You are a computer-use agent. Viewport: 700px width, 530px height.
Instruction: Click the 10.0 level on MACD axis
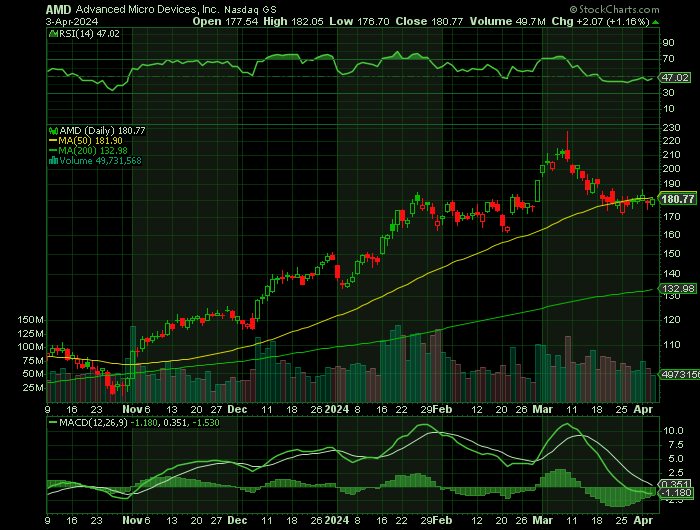coord(673,431)
